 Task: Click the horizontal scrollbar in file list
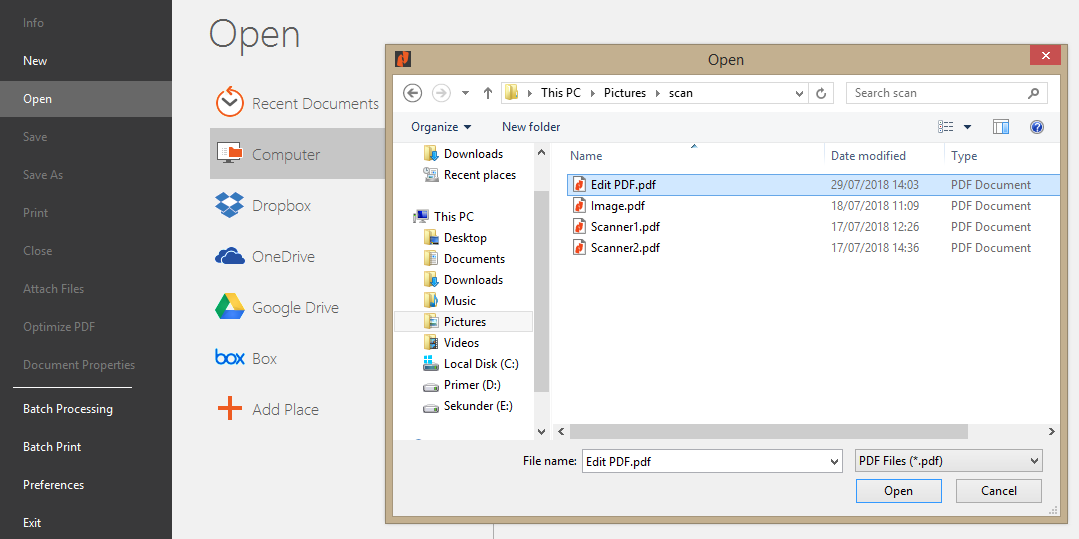click(x=769, y=431)
